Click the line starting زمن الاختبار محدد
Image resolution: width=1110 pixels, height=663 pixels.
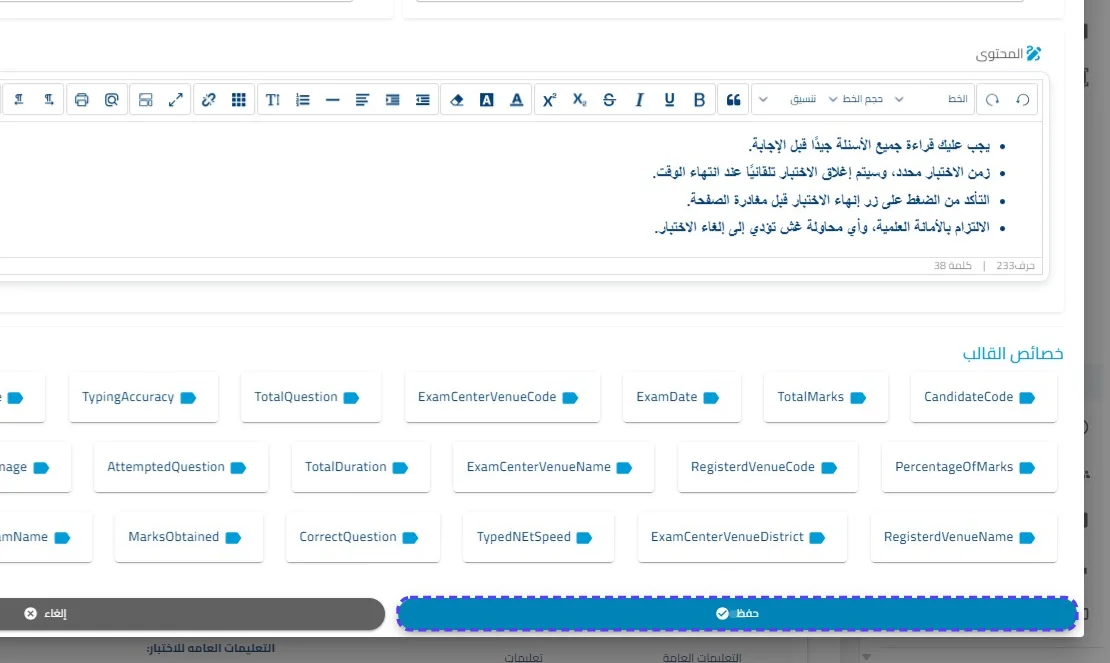(x=821, y=173)
